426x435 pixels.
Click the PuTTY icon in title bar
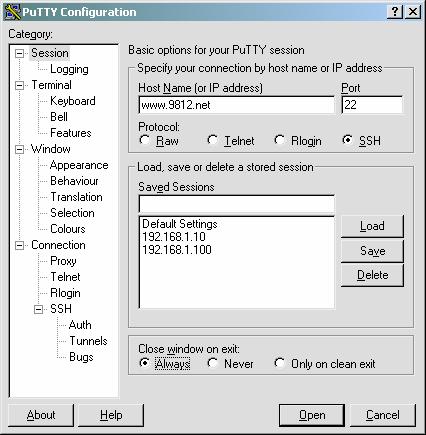tap(13, 12)
